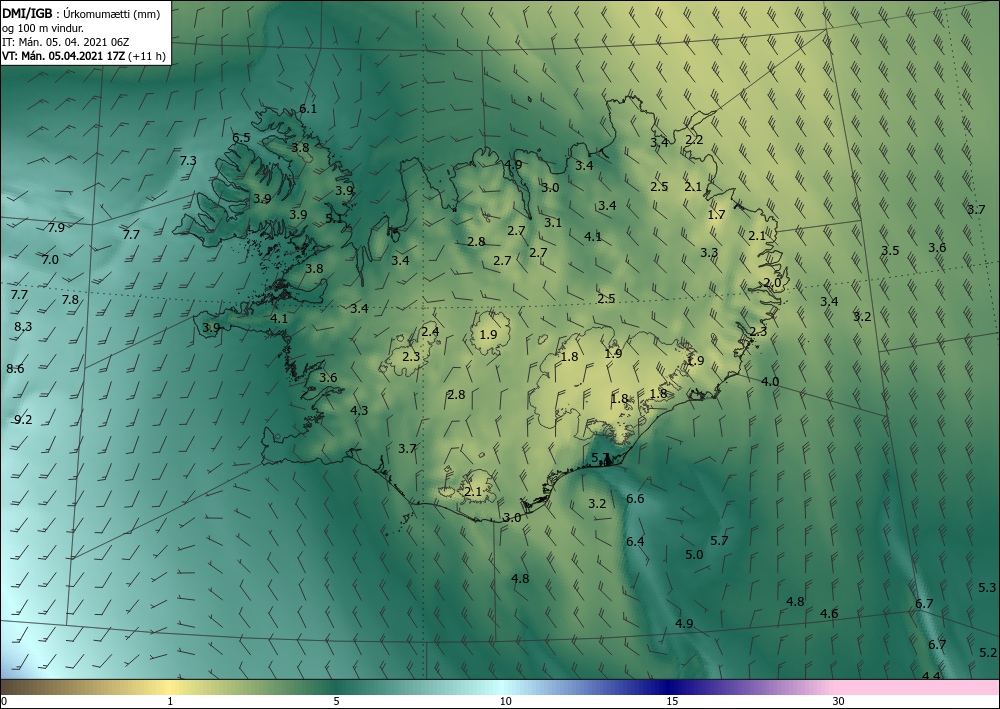This screenshot has width=1000, height=709.
Task: Click the dark navy segment of the colour scale
Action: click(666, 687)
